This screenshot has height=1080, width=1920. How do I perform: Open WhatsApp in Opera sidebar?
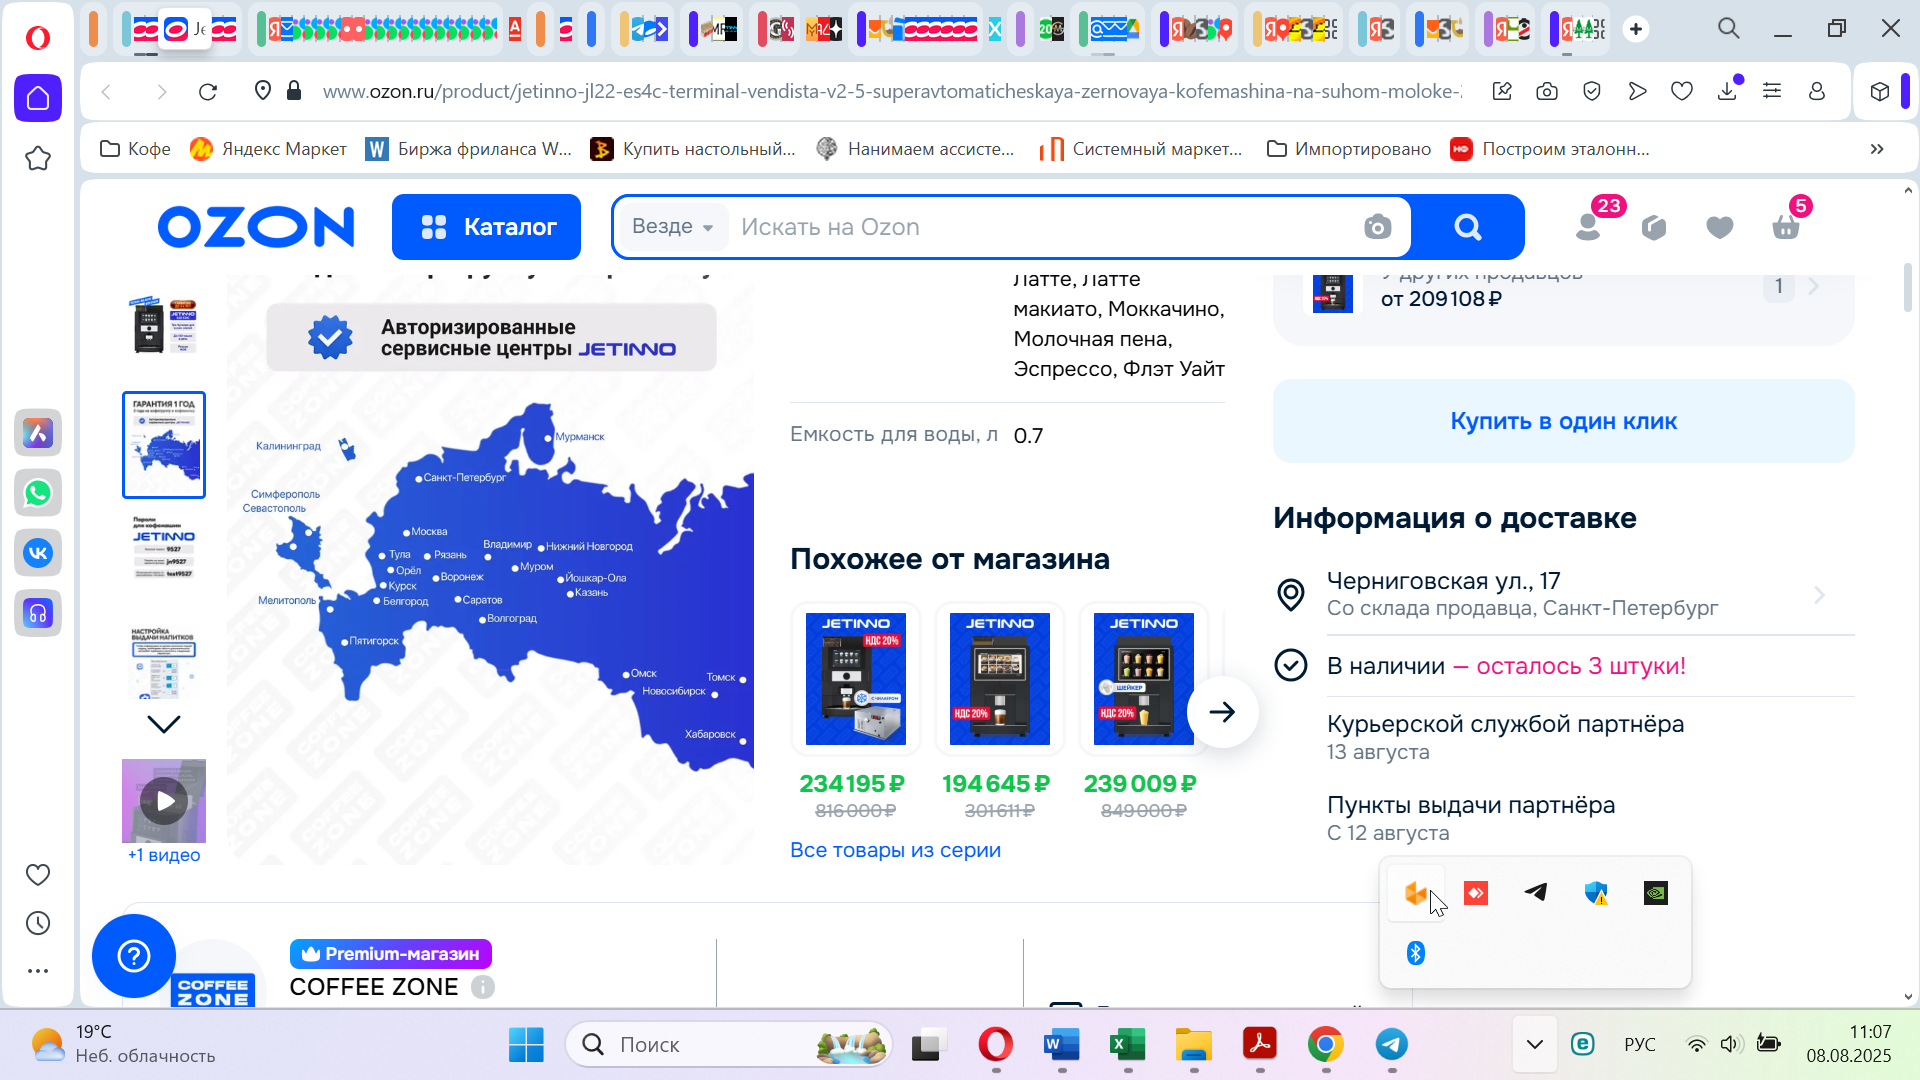click(38, 493)
